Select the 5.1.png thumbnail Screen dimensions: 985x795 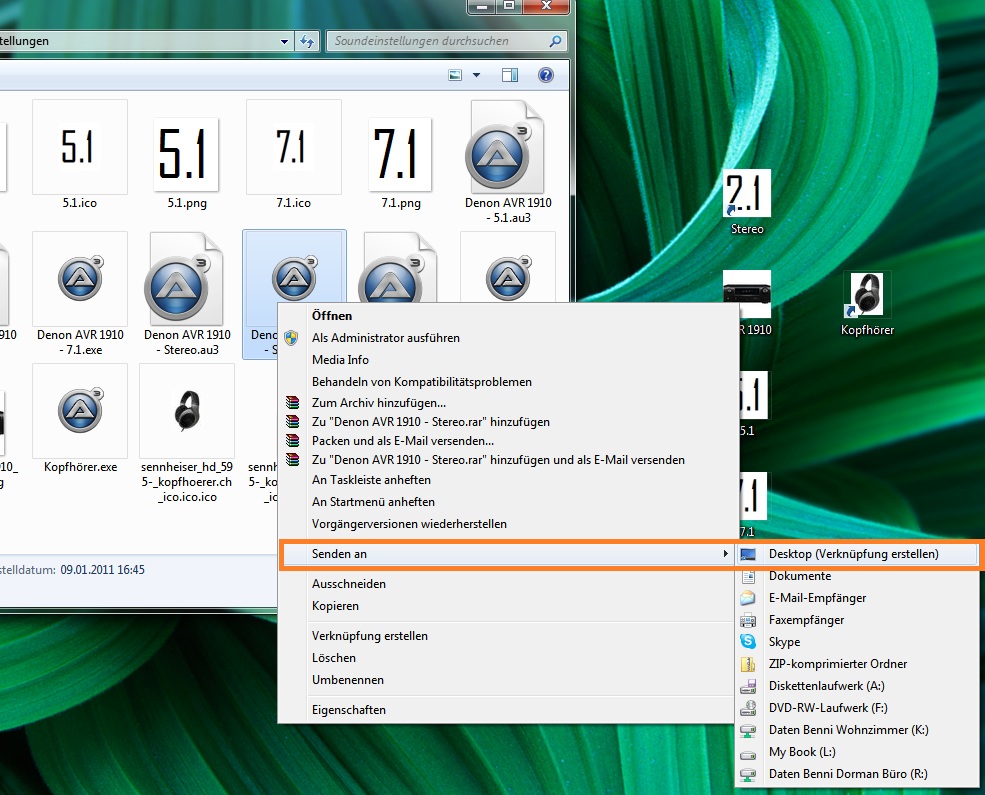coord(186,154)
